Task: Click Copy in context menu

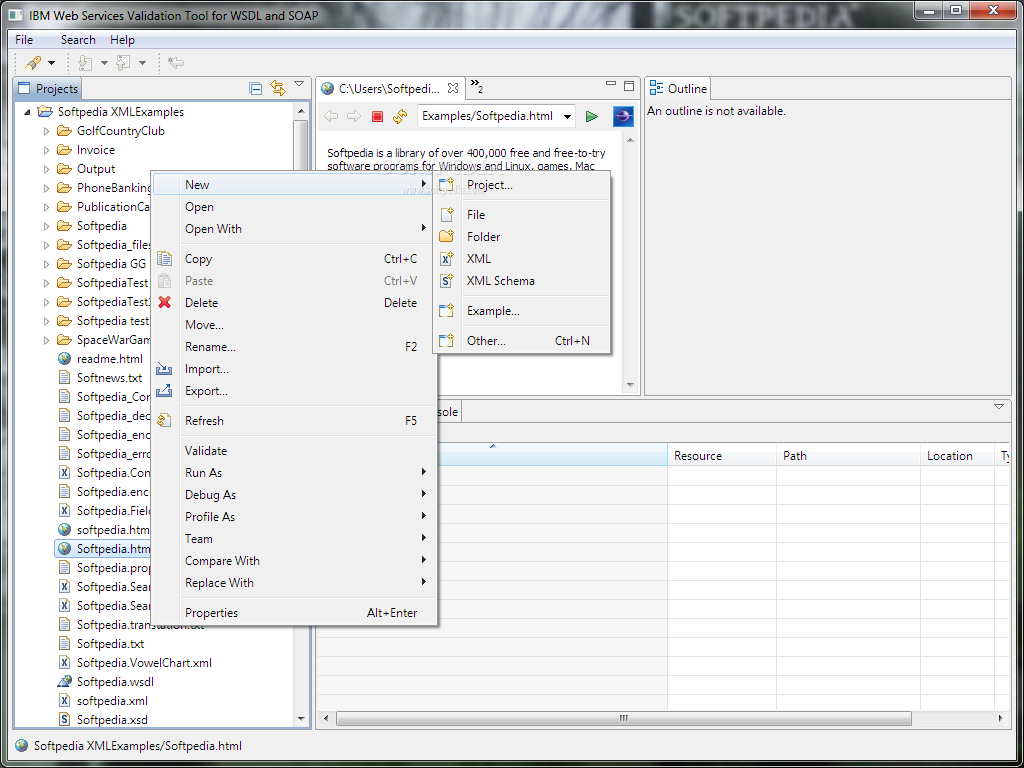Action: point(294,259)
